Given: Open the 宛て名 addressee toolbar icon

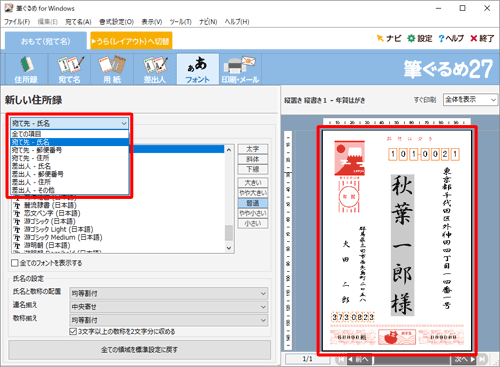Looking at the screenshot, I should [69, 69].
